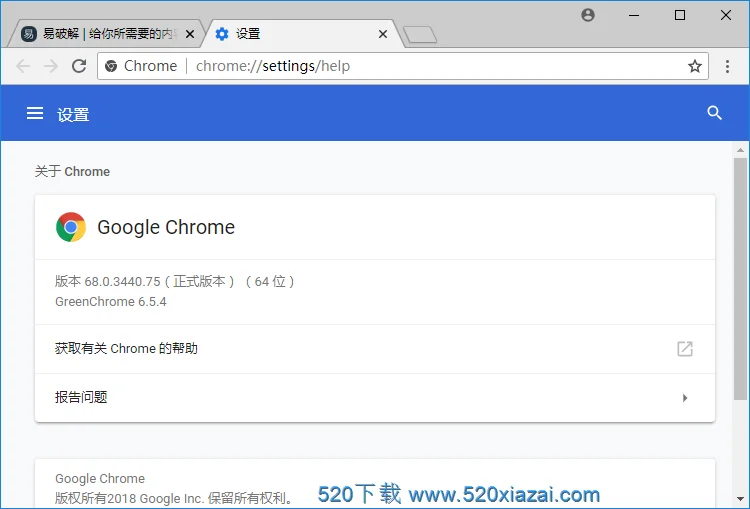This screenshot has height=509, width=750.
Task: Click the version text 68.0.3440.75
Action: [122, 282]
